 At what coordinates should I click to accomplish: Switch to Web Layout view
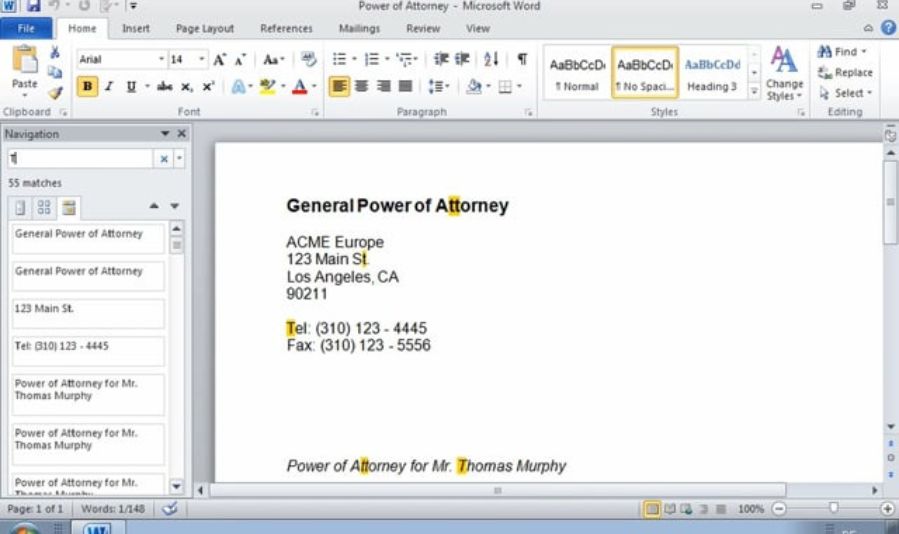(686, 509)
